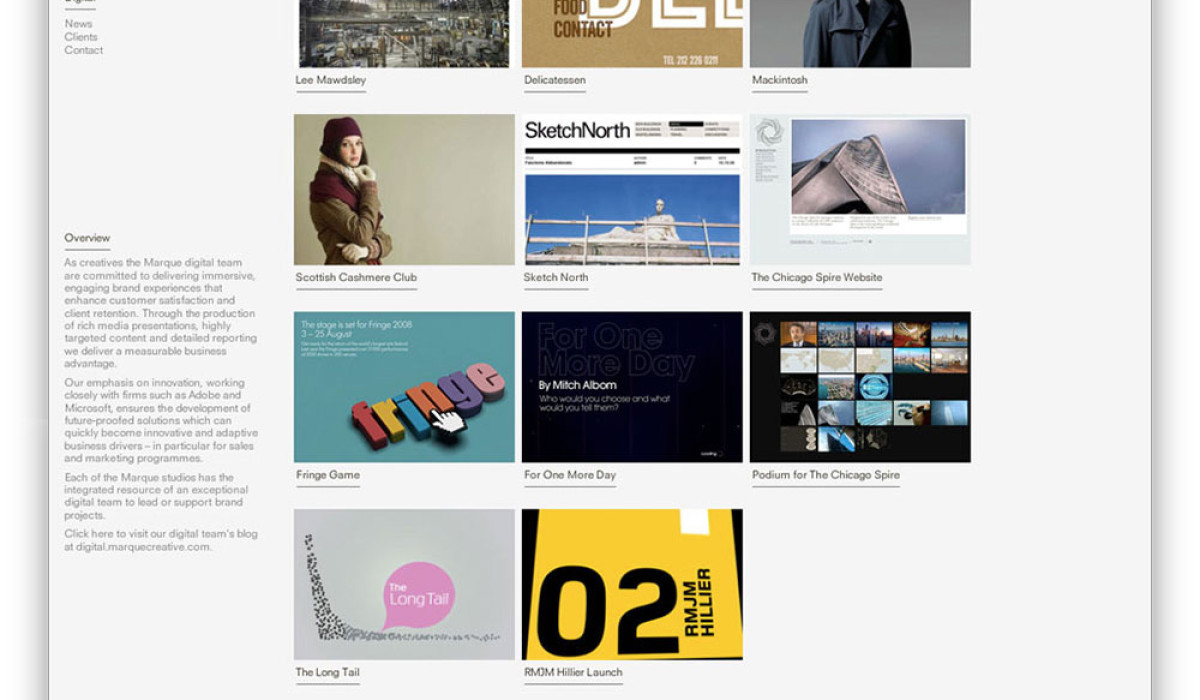The image size is (1200, 700).
Task: Click the Overview heading in sidebar
Action: (x=87, y=238)
